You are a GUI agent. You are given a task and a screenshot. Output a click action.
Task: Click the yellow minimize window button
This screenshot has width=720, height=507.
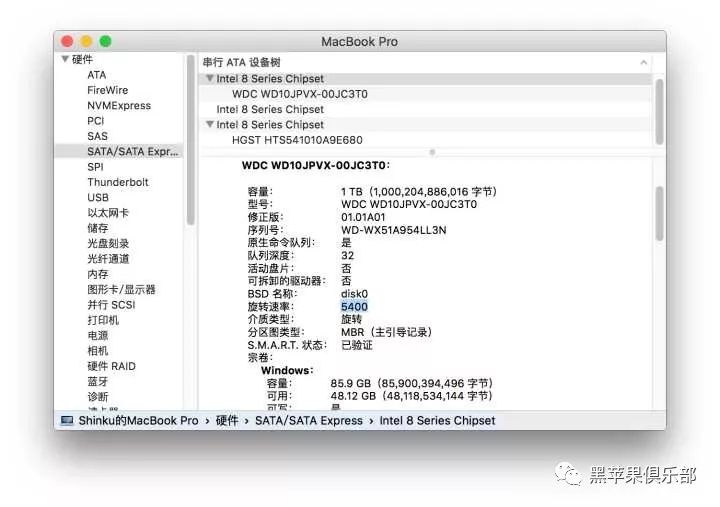coord(86,41)
